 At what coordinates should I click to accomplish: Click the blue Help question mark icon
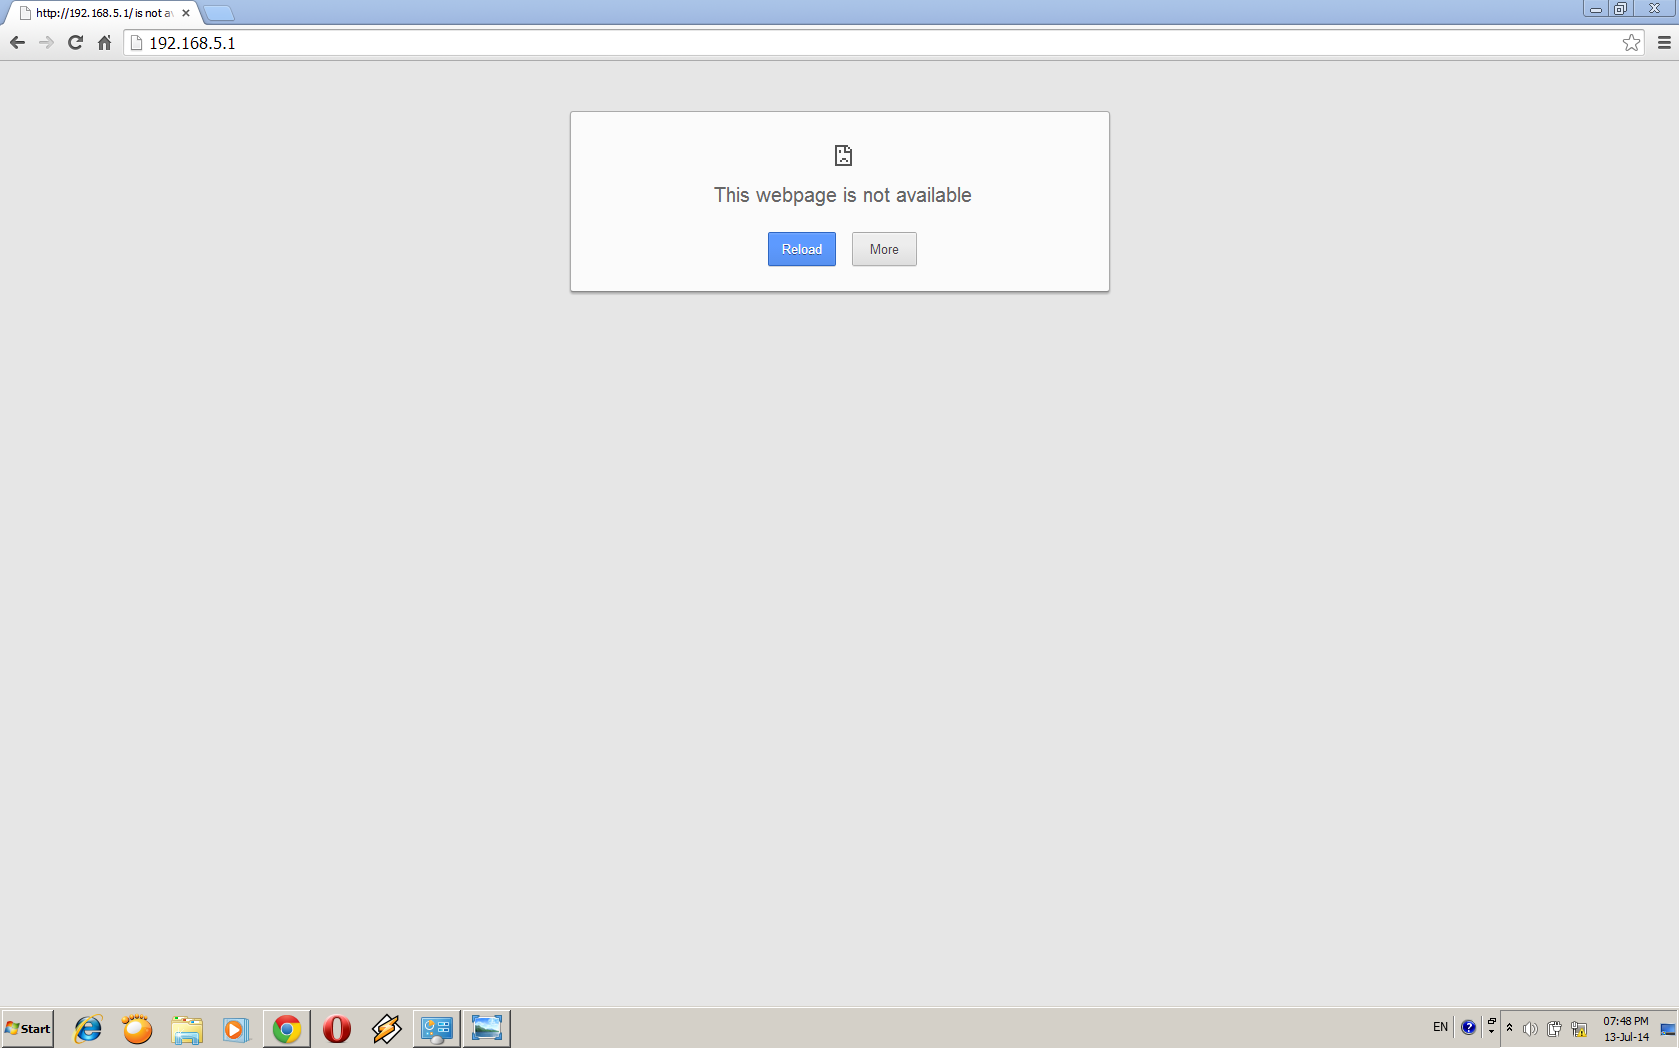[1468, 1027]
